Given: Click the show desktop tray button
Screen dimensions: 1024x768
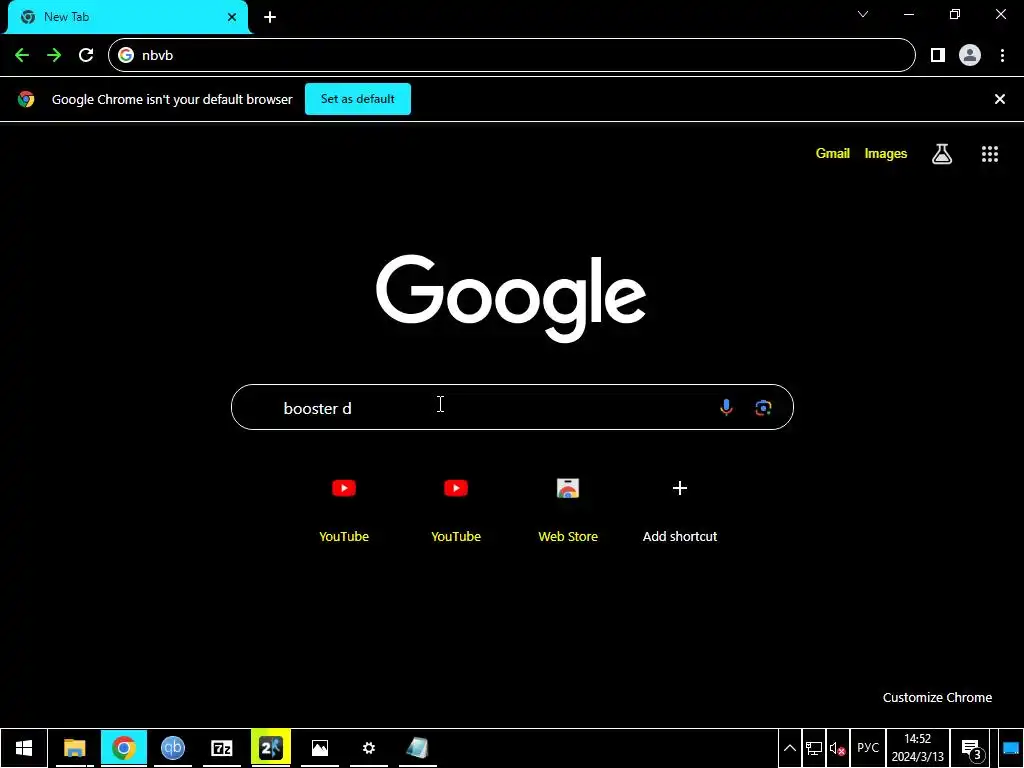Looking at the screenshot, I should click(x=1010, y=748).
